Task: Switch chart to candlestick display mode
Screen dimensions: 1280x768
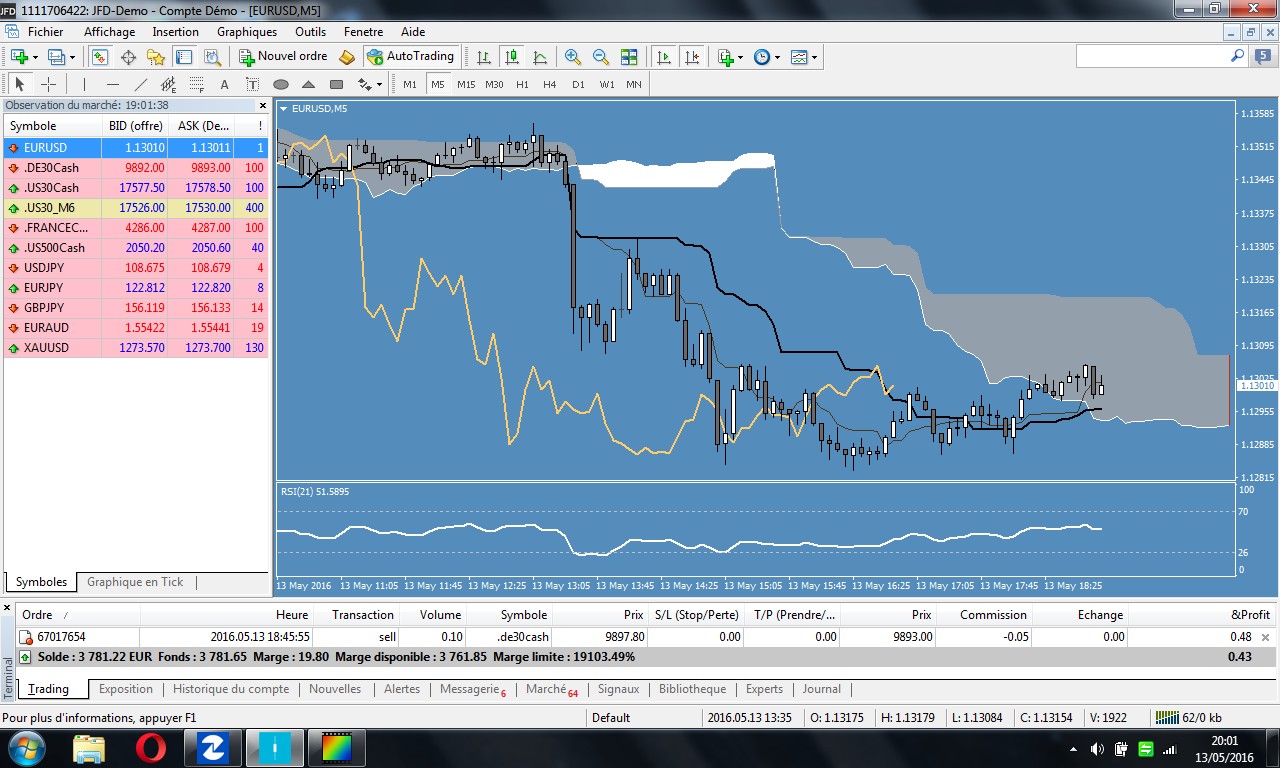Action: click(512, 57)
